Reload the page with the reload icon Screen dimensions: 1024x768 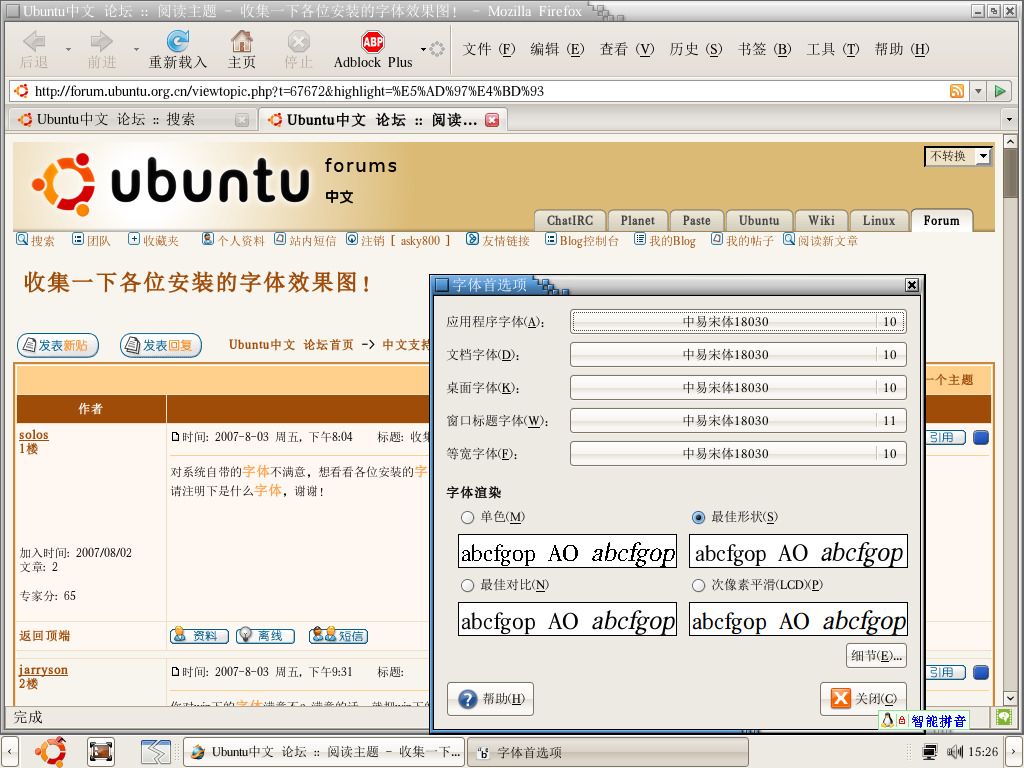pyautogui.click(x=177, y=41)
